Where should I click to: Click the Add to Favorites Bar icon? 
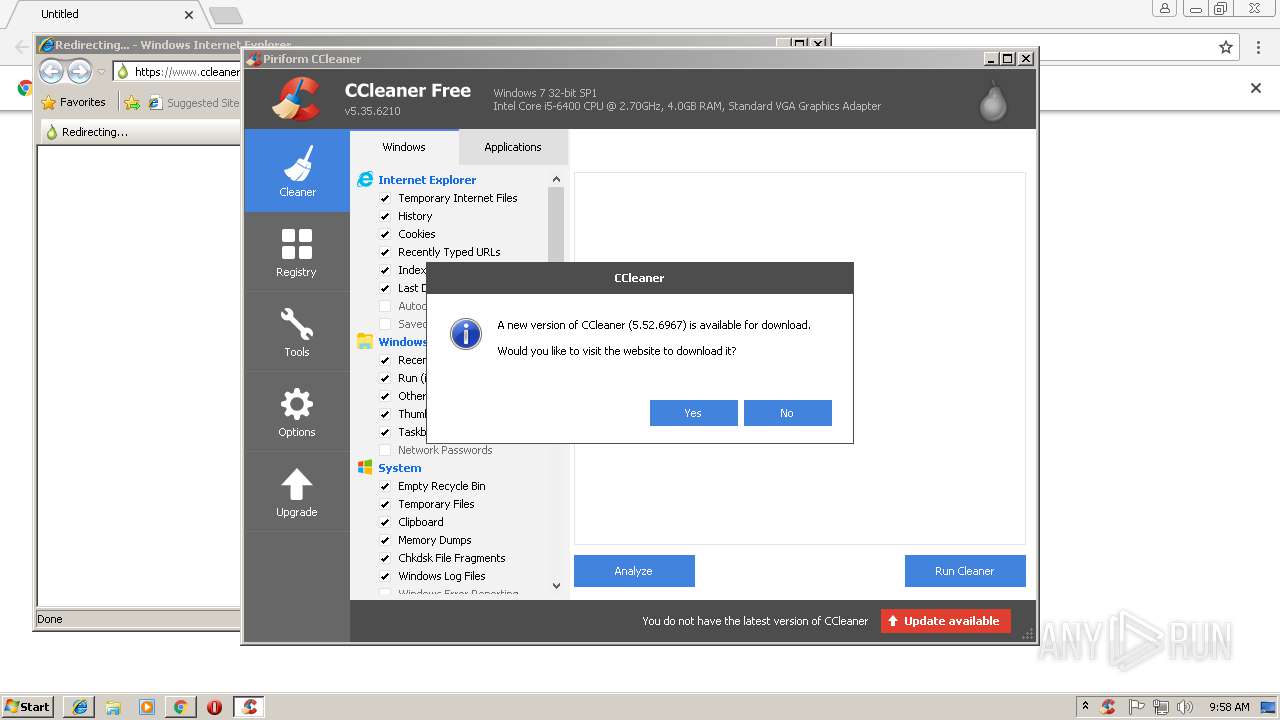[132, 102]
